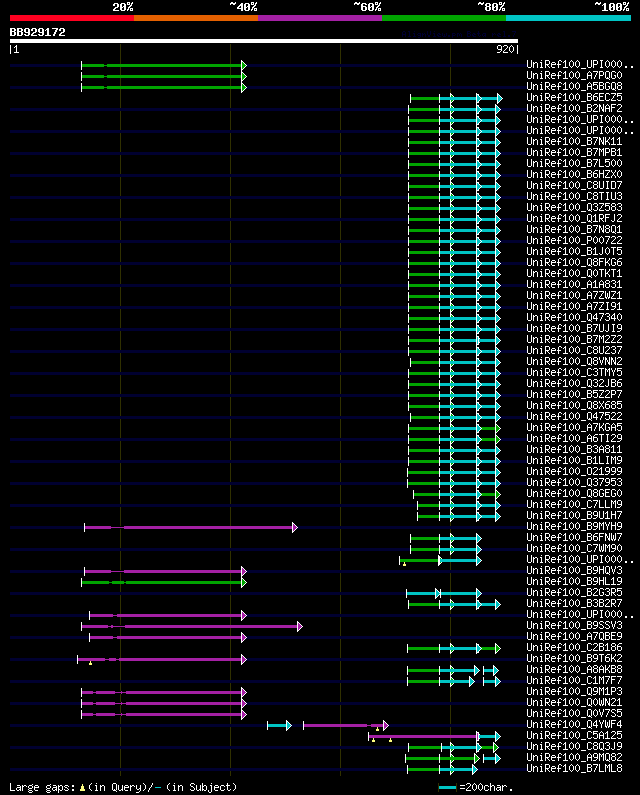Select the UniRef100_A7KGA5 label
The width and height of the screenshot is (640, 795).
574,427
